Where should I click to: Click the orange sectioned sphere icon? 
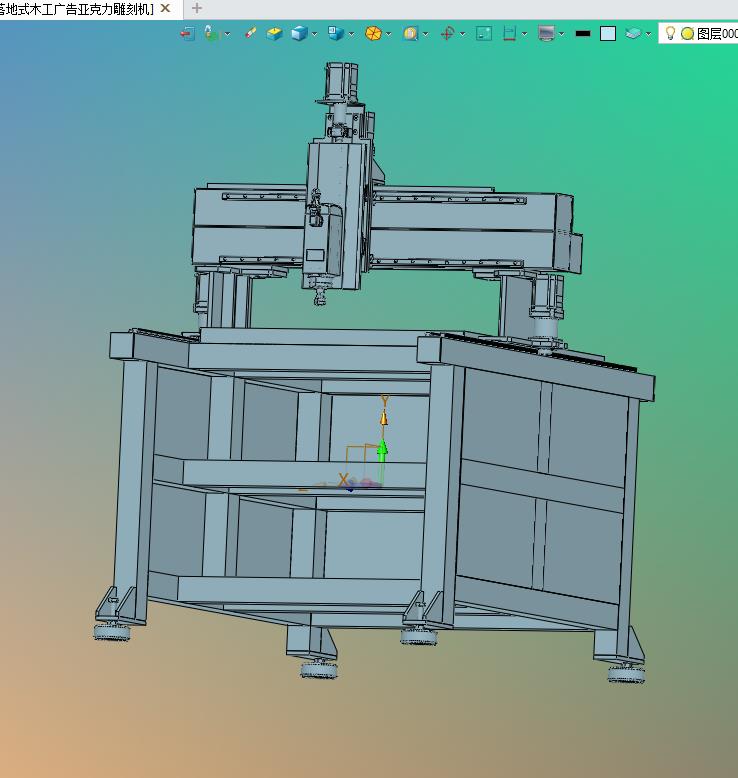(x=373, y=33)
